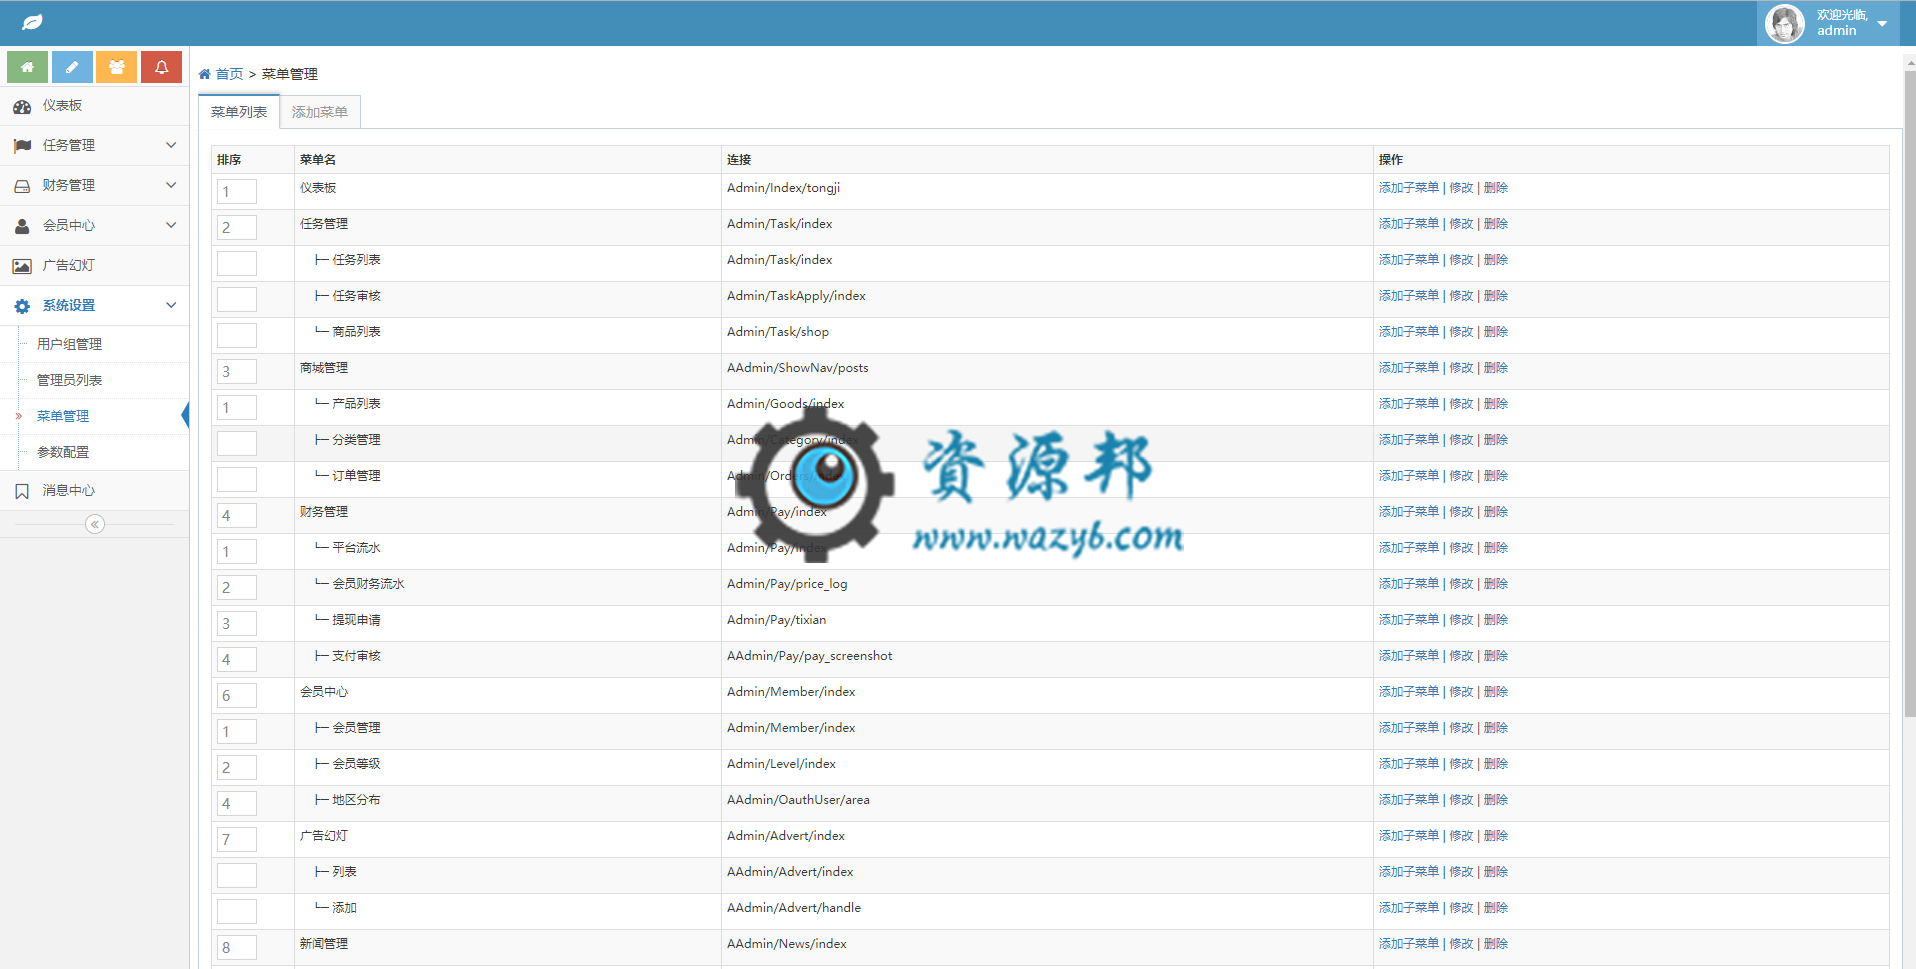
Task: Click the 财务管理 drive icon
Action: [x=22, y=186]
